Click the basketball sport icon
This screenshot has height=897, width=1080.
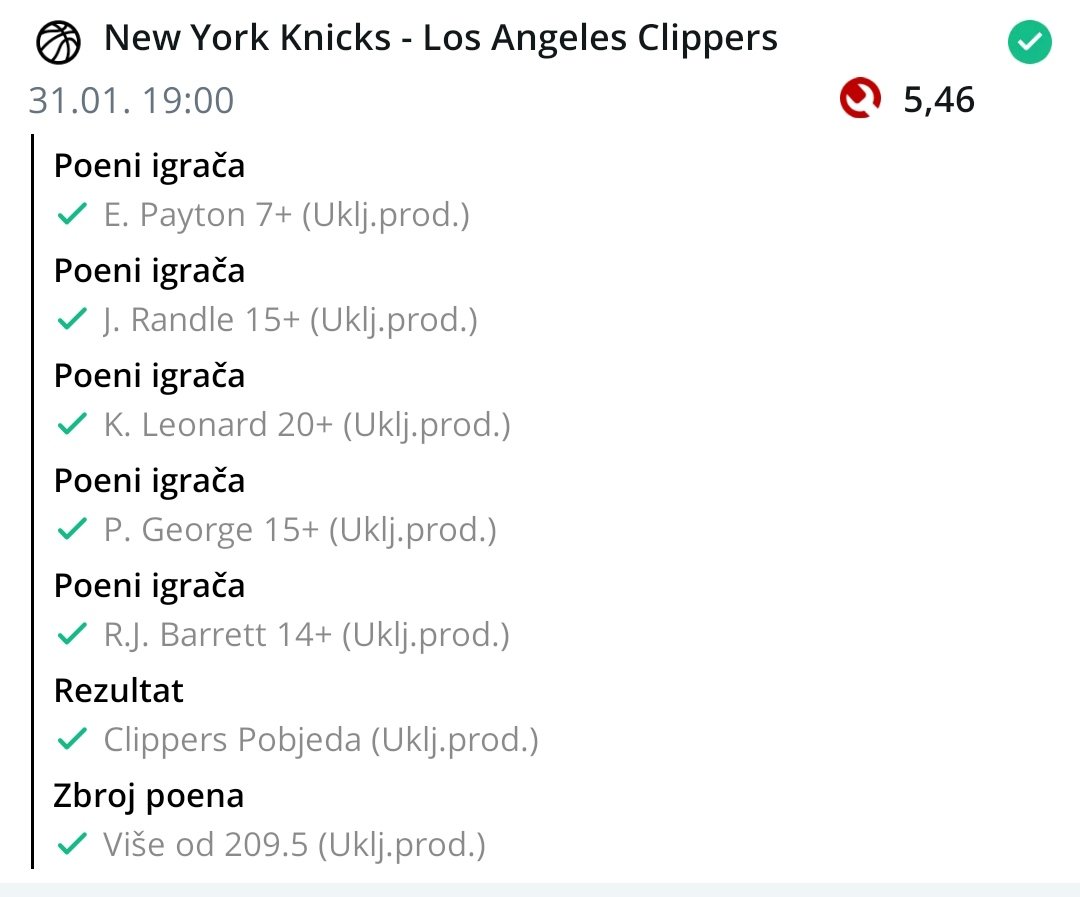(59, 43)
